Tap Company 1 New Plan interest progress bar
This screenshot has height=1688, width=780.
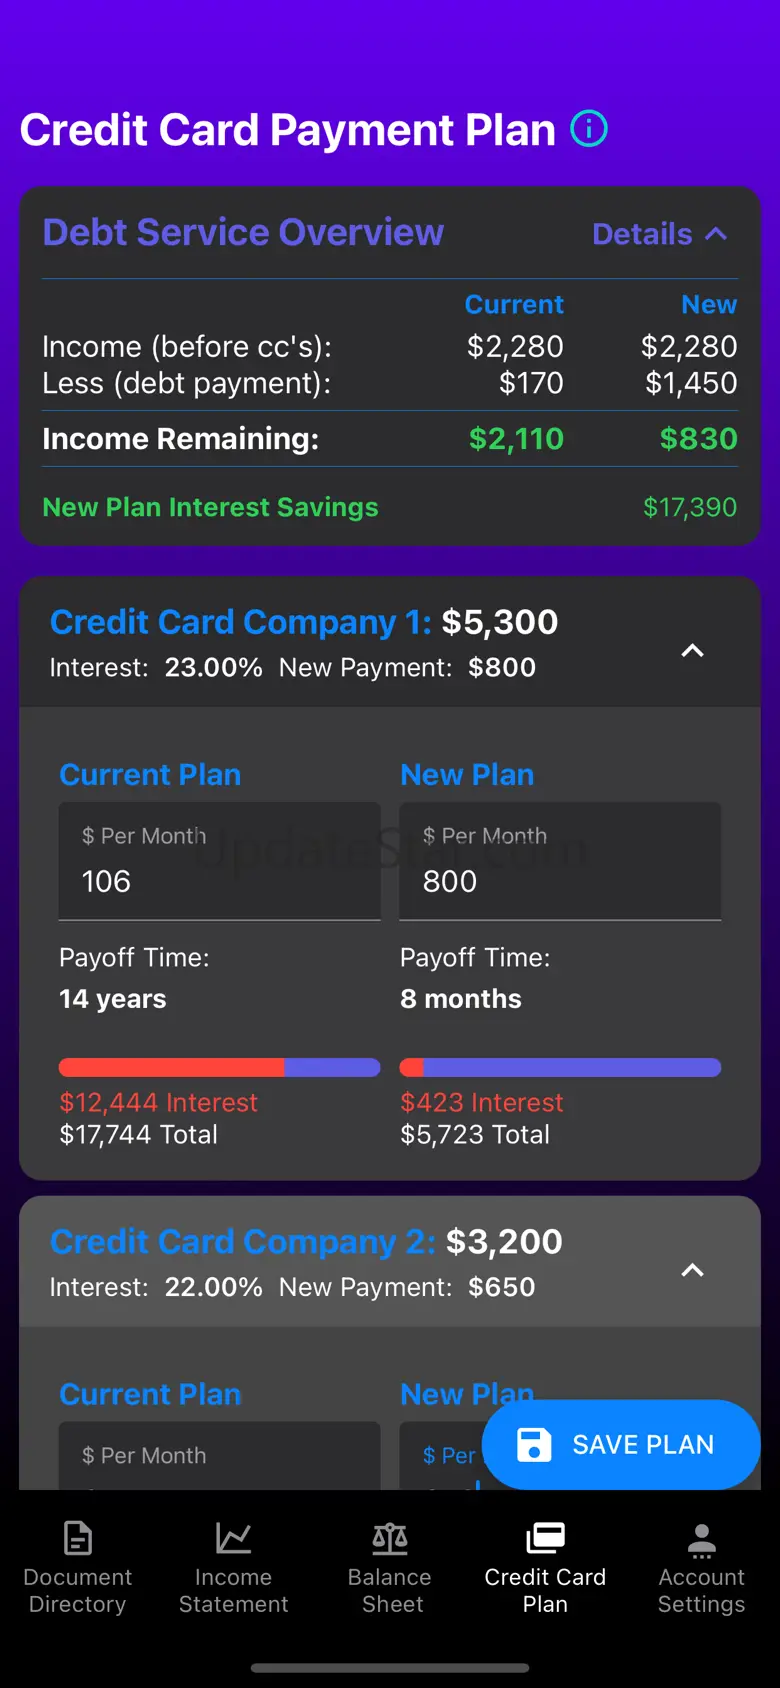[x=560, y=1068]
